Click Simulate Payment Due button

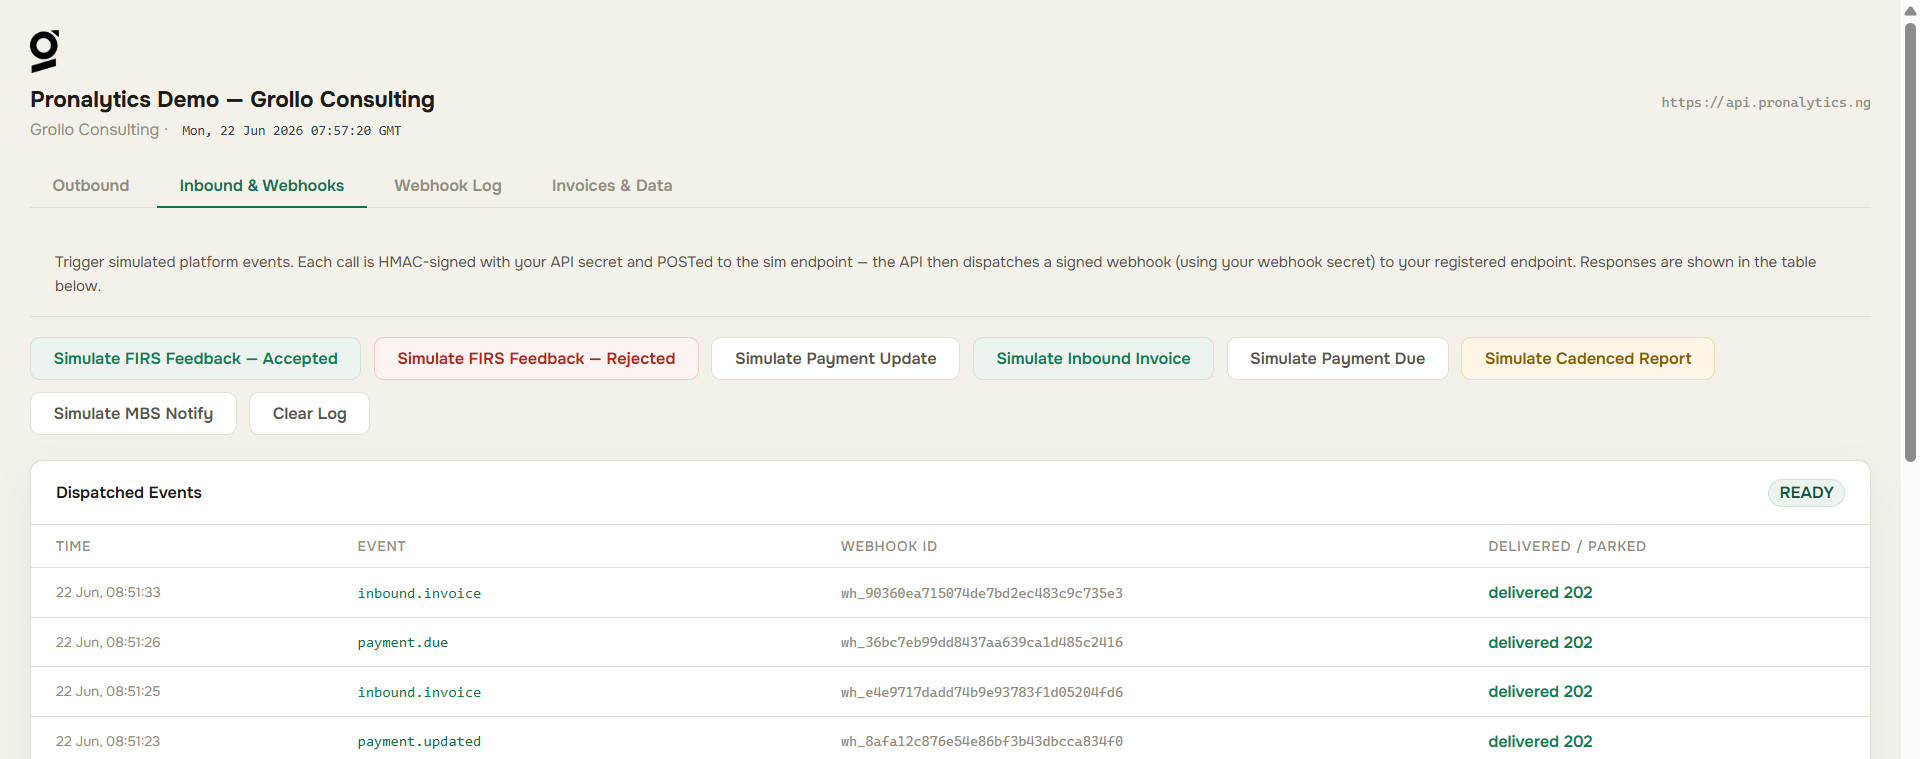[1338, 359]
